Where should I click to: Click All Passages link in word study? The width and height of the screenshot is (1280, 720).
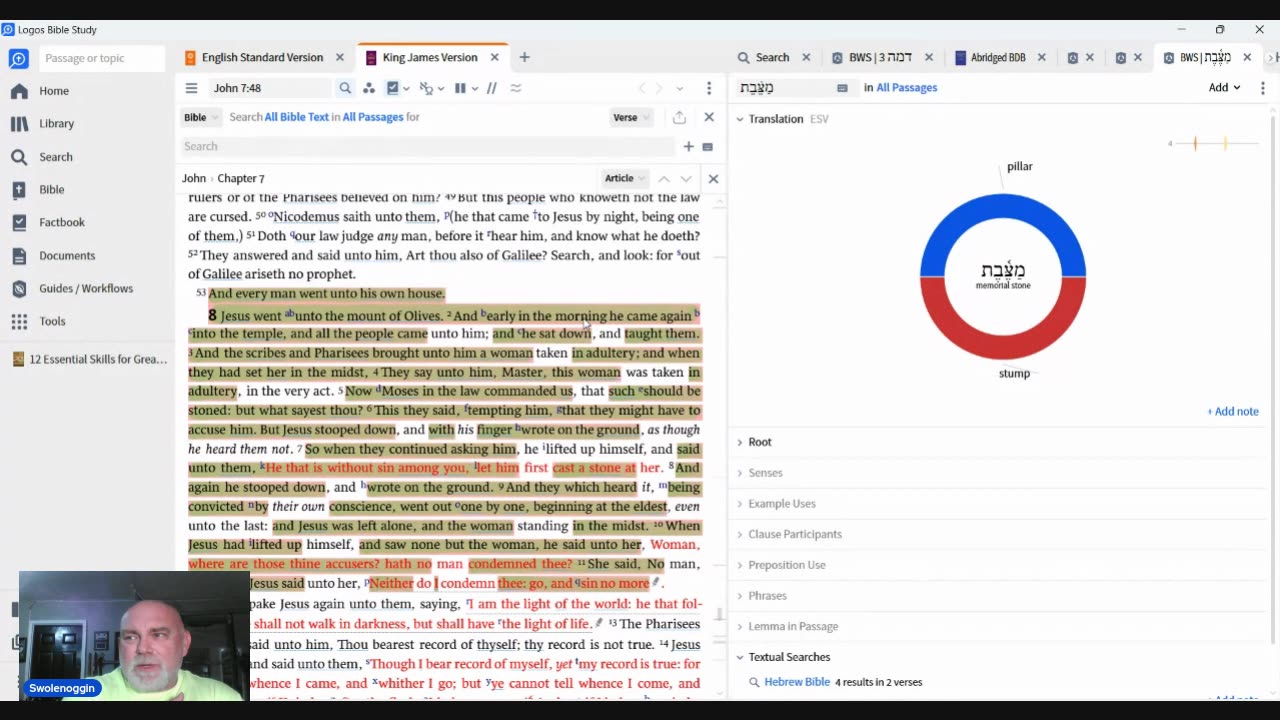click(x=907, y=88)
